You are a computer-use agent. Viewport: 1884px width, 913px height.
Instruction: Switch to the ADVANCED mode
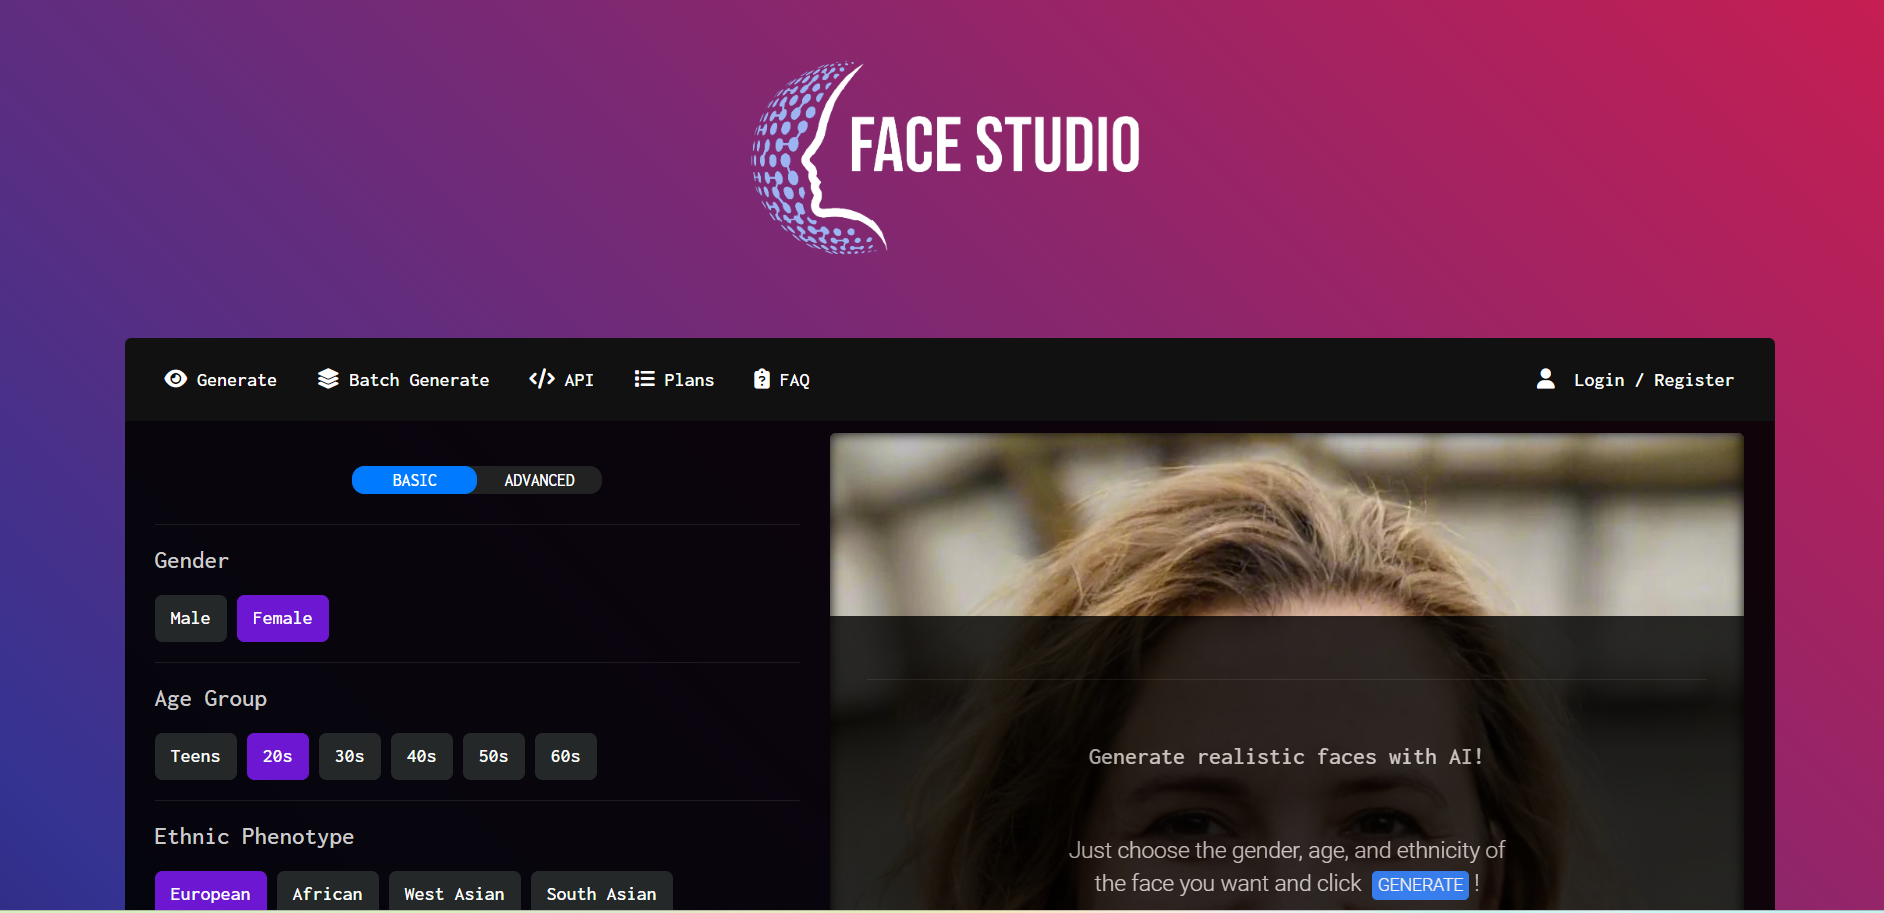(x=539, y=480)
